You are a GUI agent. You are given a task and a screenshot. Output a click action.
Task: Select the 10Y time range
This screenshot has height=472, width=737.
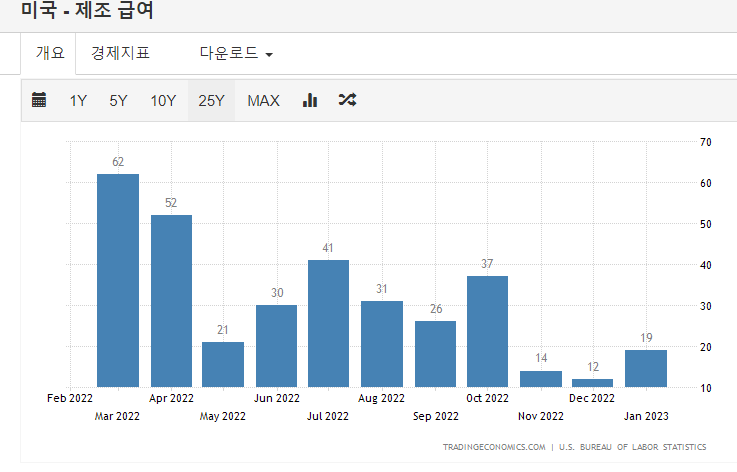[163, 101]
